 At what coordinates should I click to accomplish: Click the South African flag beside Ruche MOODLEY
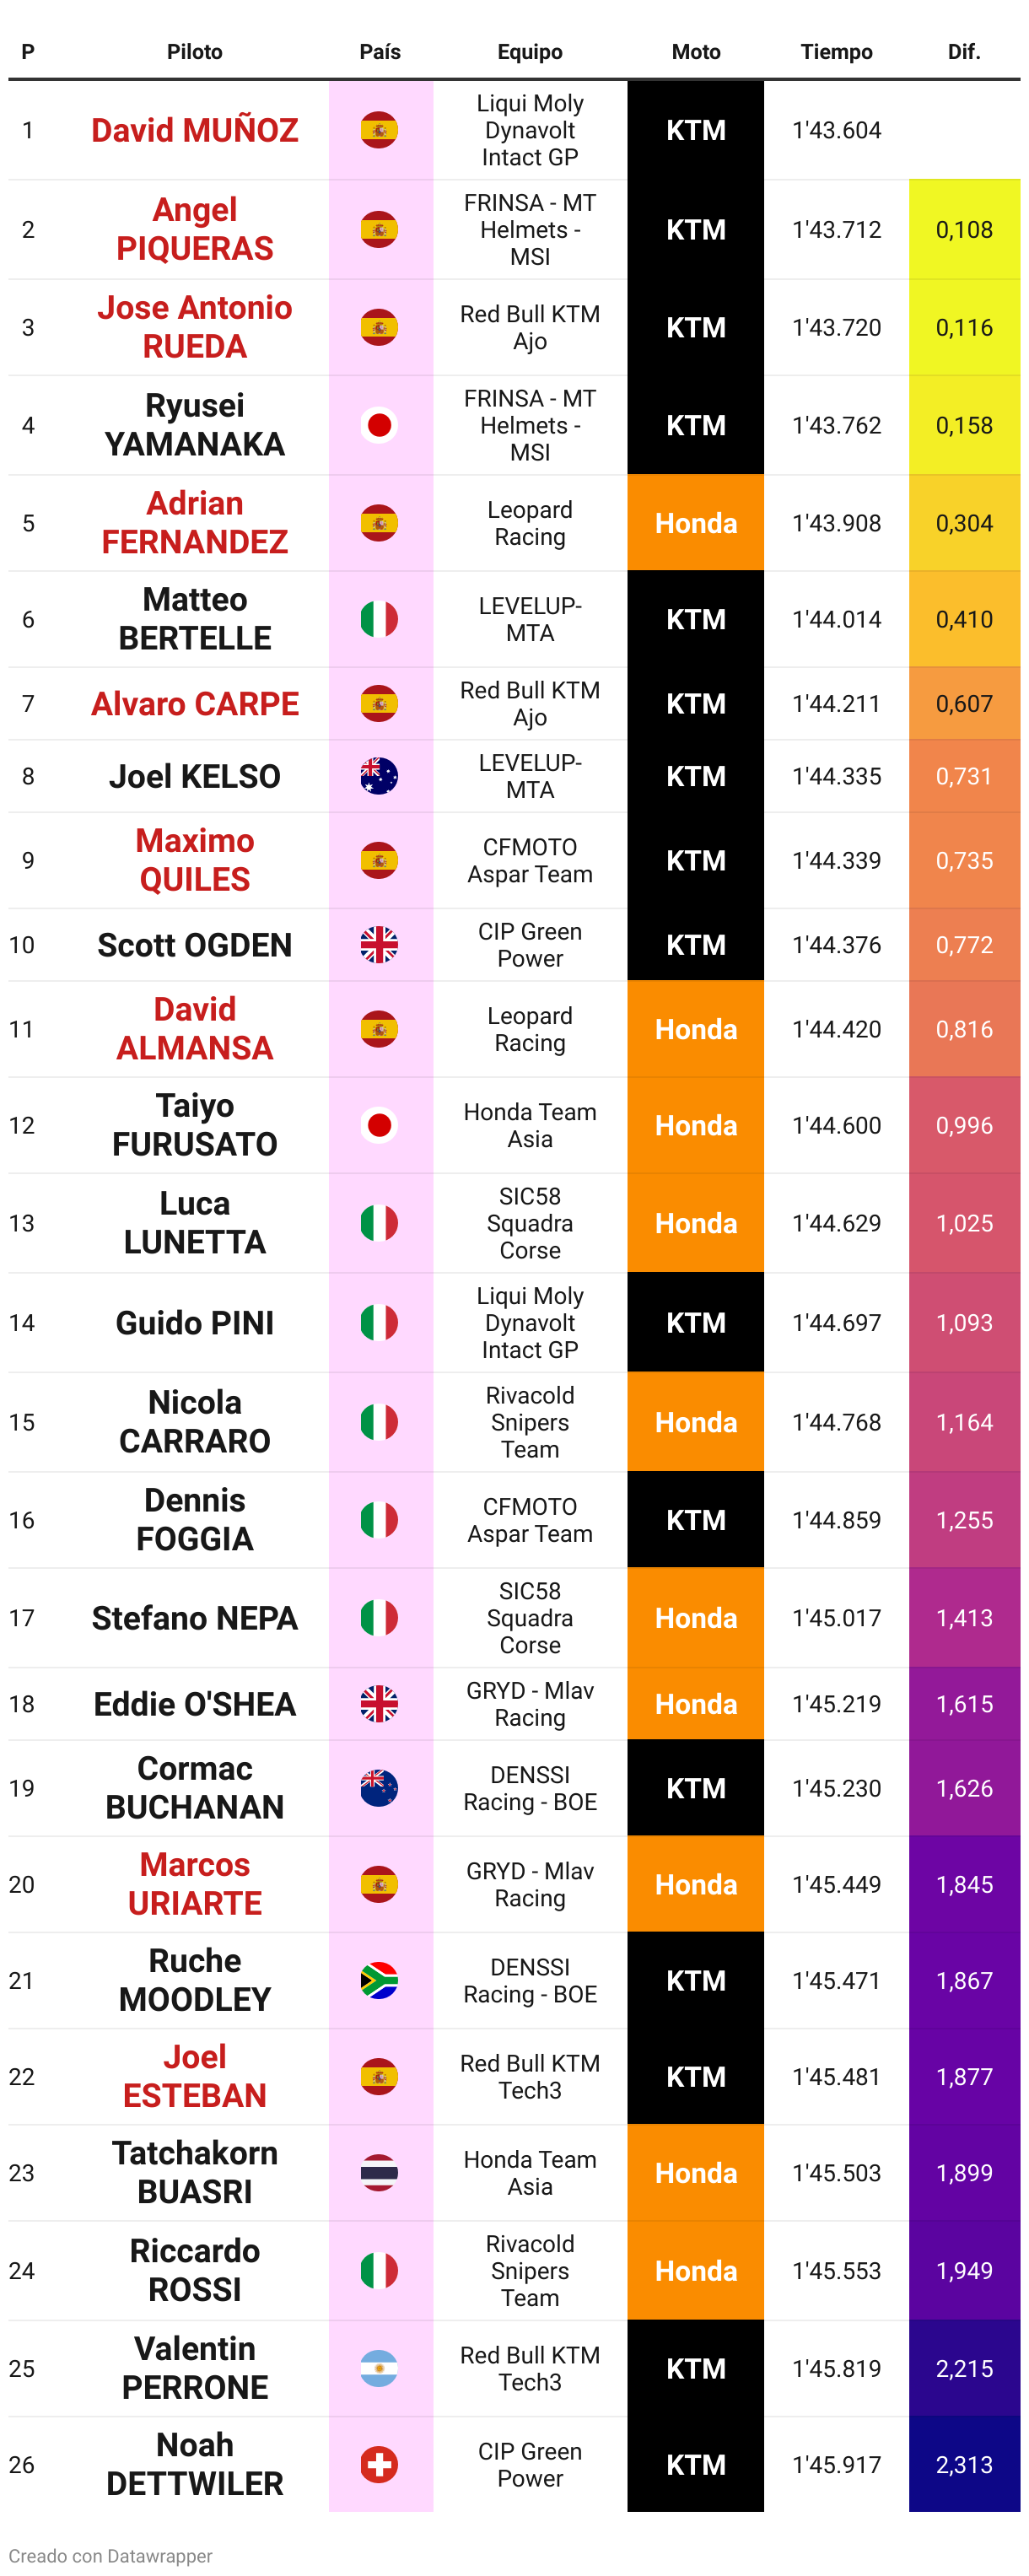click(x=379, y=1980)
